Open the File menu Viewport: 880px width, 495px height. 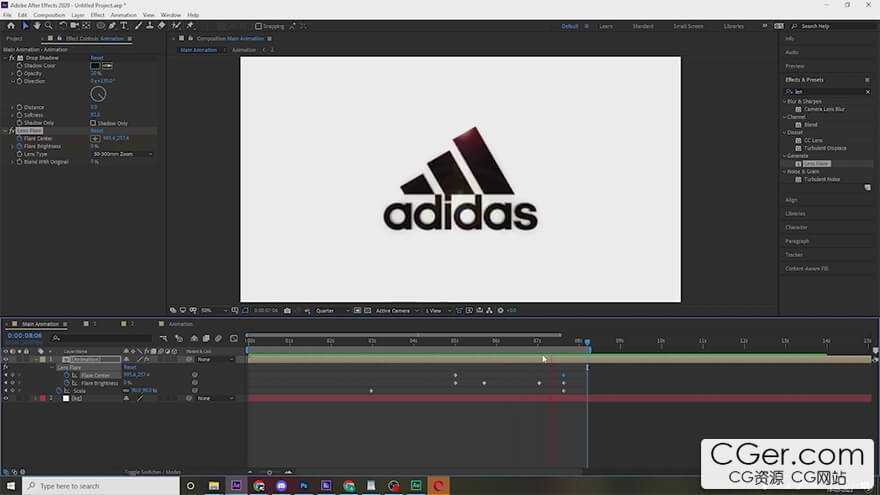7,15
